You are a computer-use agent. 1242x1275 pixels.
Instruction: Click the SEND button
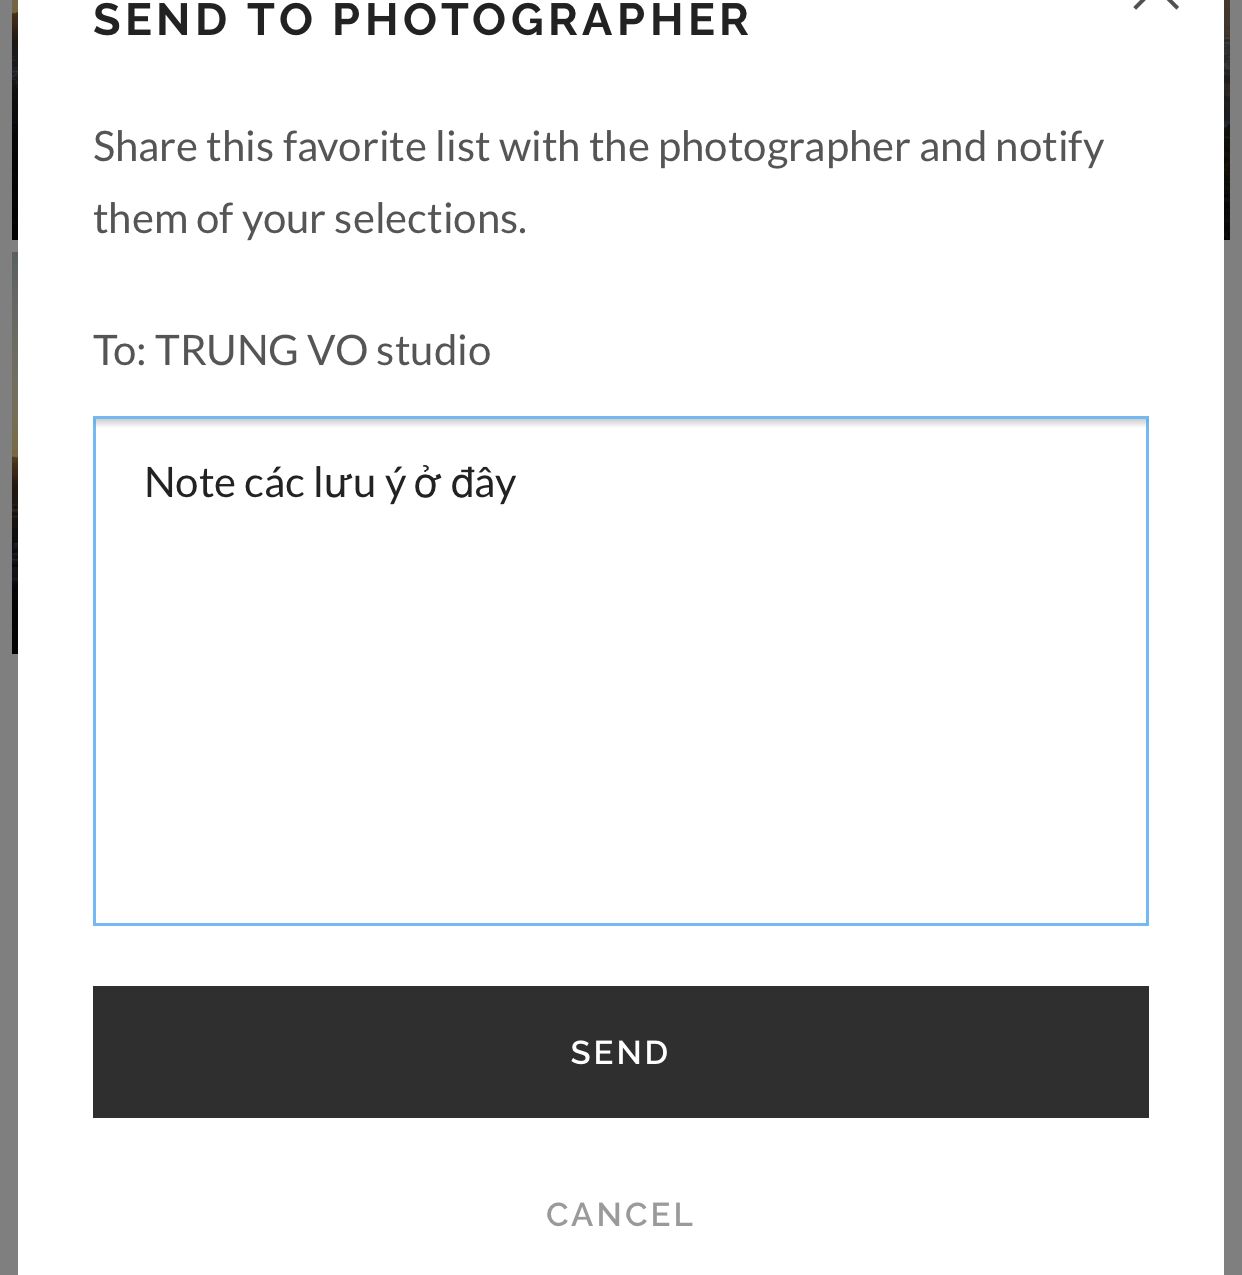[620, 1051]
